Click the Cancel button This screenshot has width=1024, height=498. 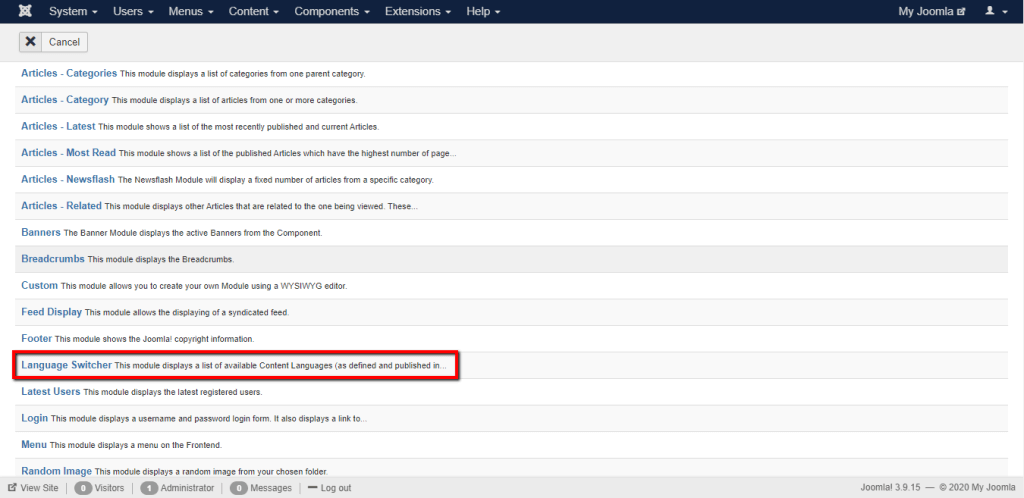tap(53, 42)
